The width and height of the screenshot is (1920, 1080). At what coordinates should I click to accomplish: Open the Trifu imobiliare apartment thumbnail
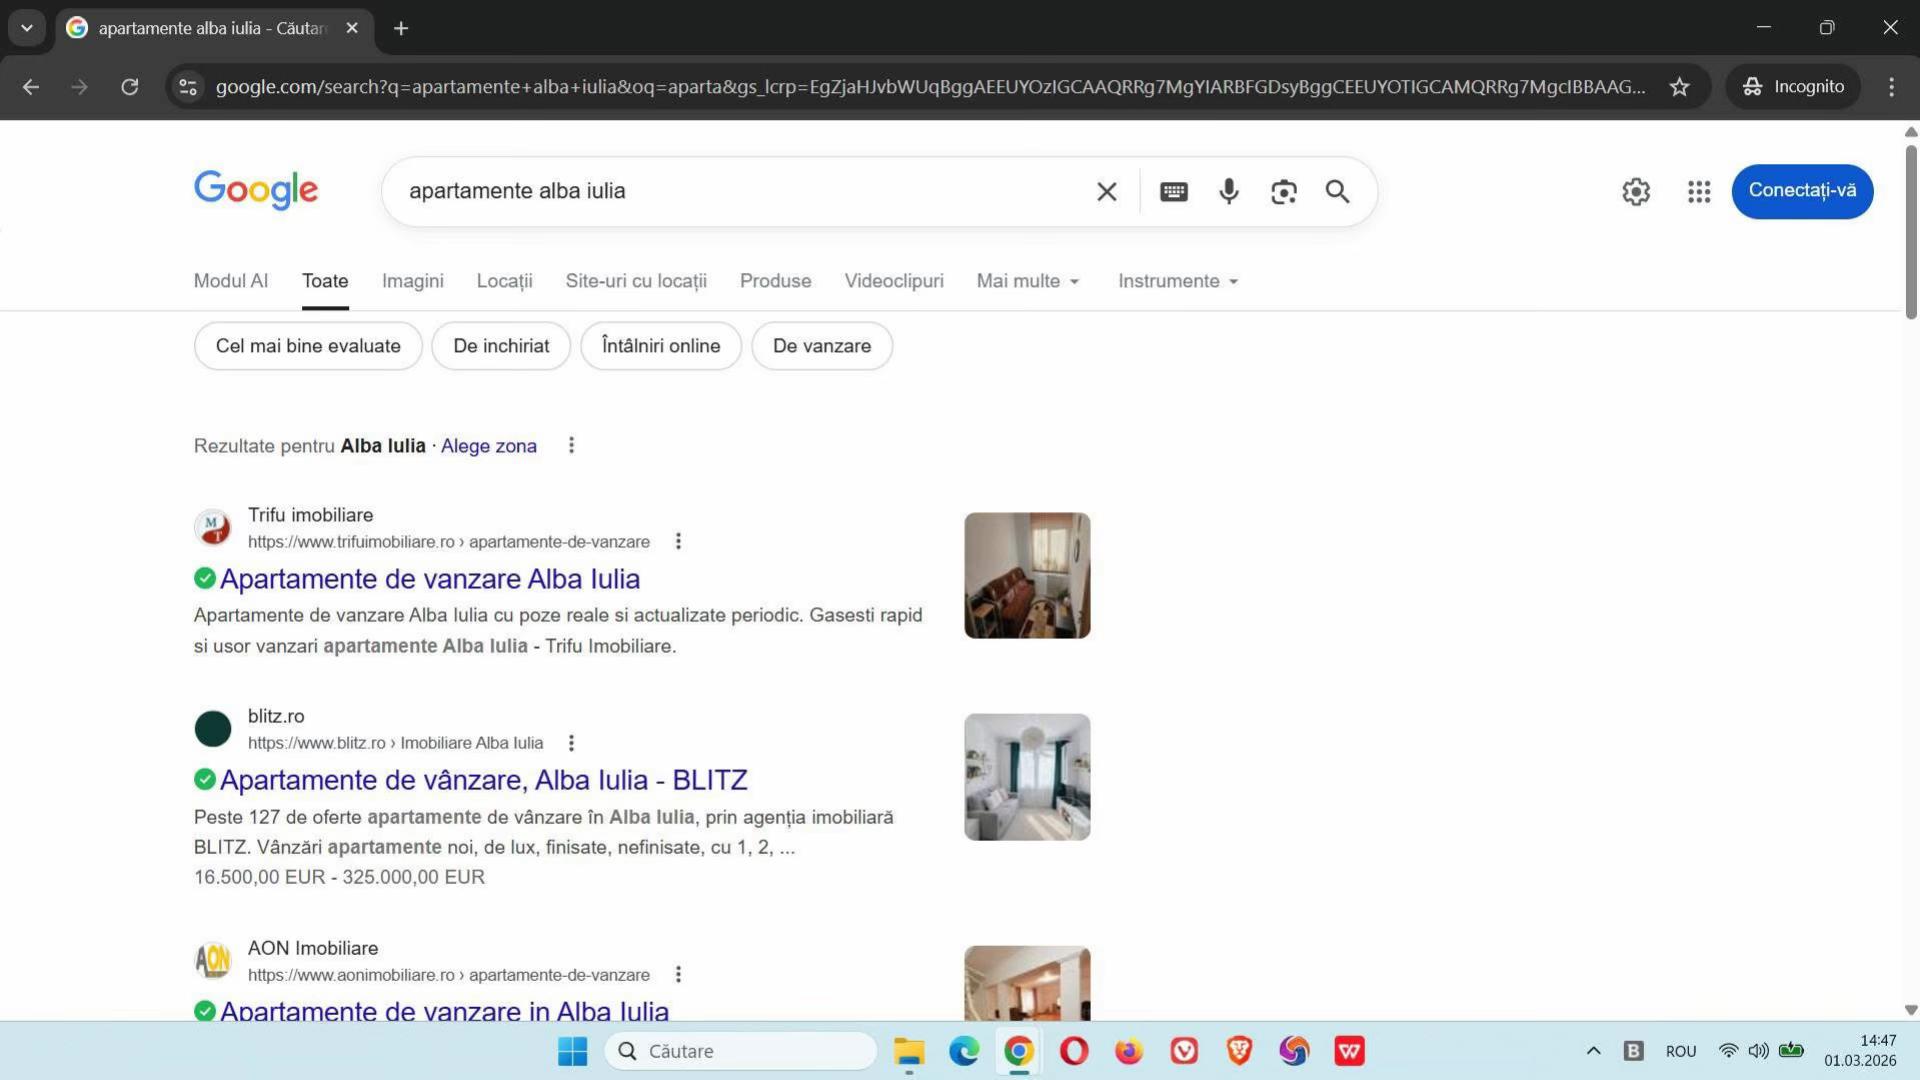[x=1027, y=575]
